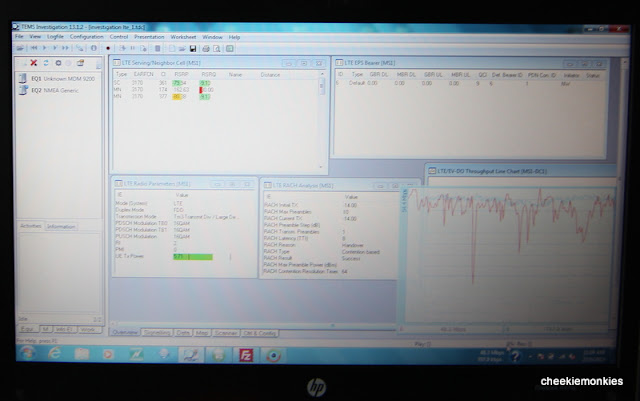Open the Logfile menu
This screenshot has height=401, width=640.
coord(55,37)
